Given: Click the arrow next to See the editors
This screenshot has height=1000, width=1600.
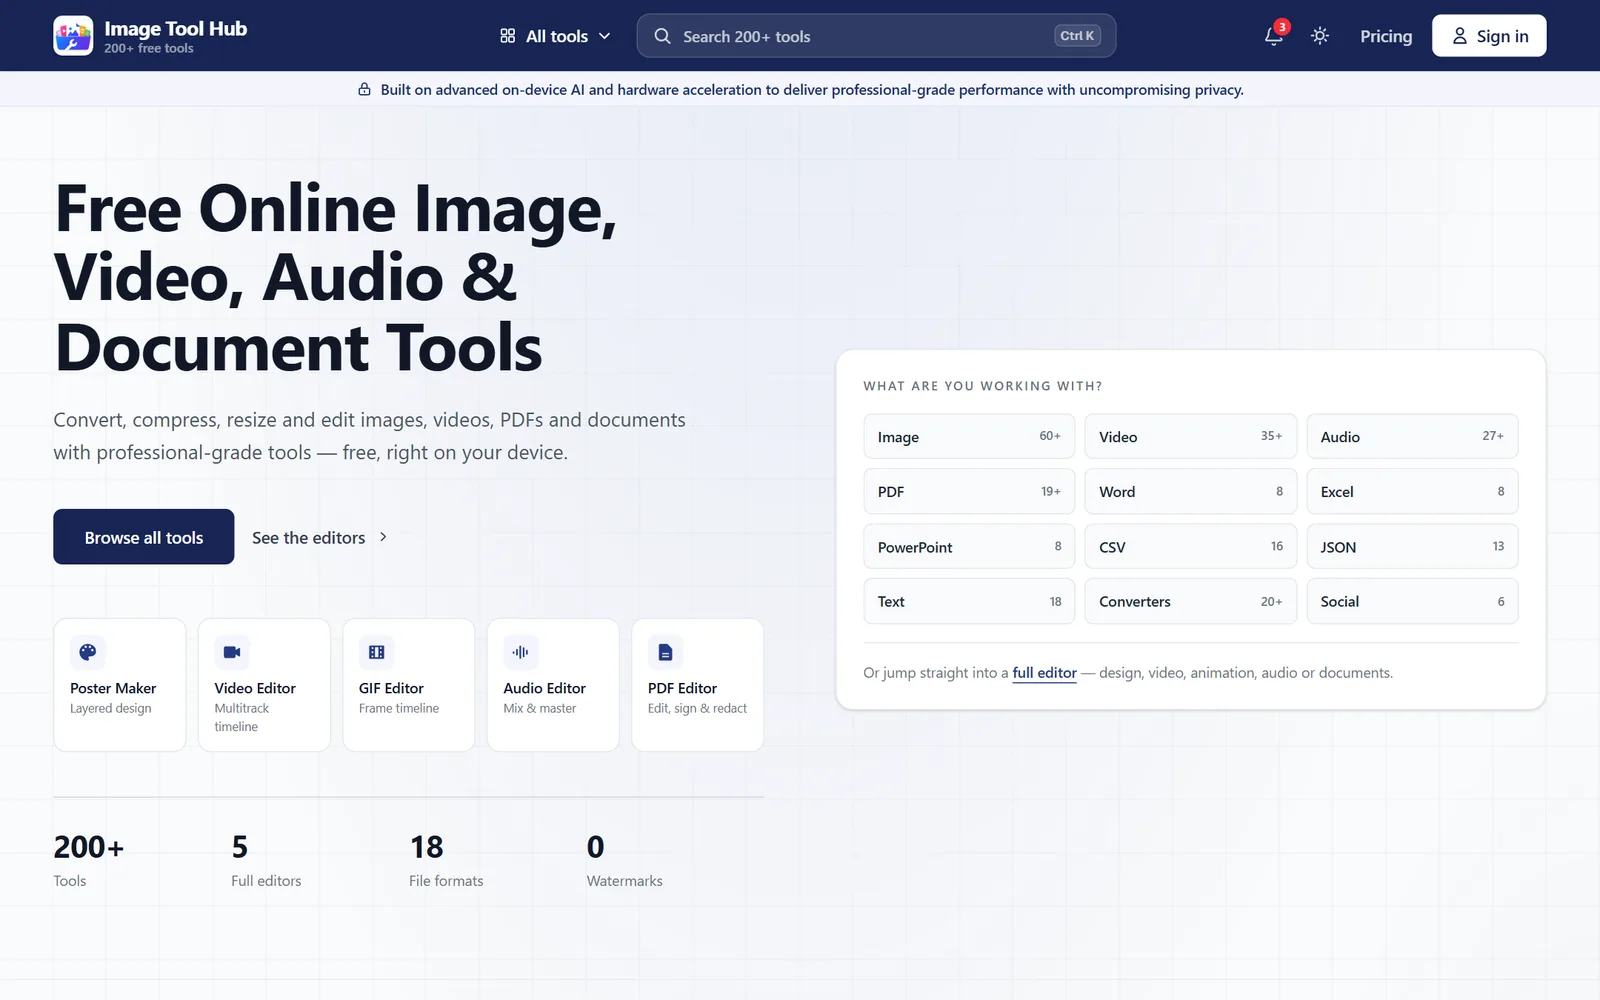Looking at the screenshot, I should pos(383,537).
